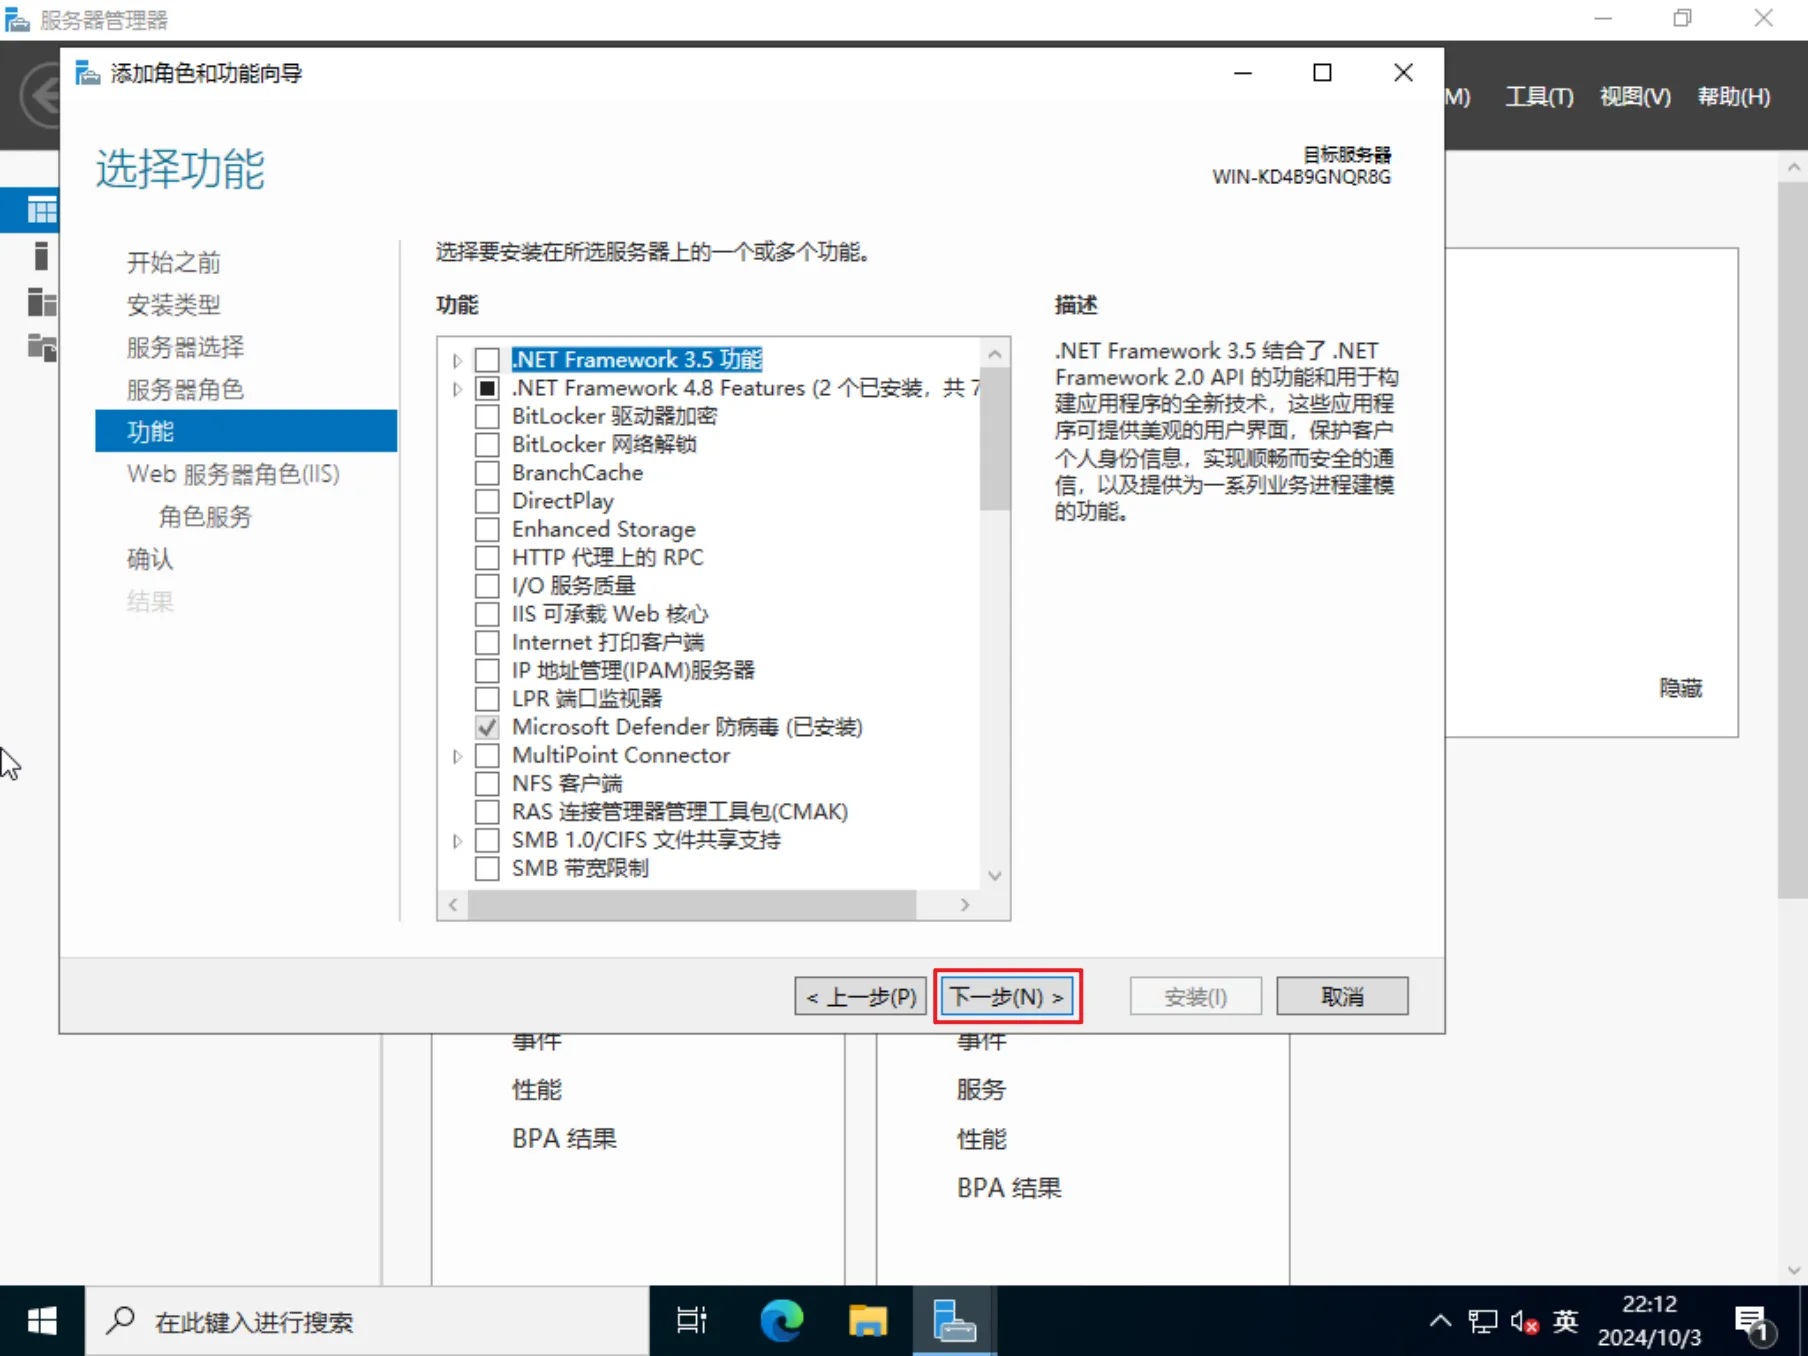Open File Explorer from taskbar
The width and height of the screenshot is (1808, 1356).
[867, 1321]
